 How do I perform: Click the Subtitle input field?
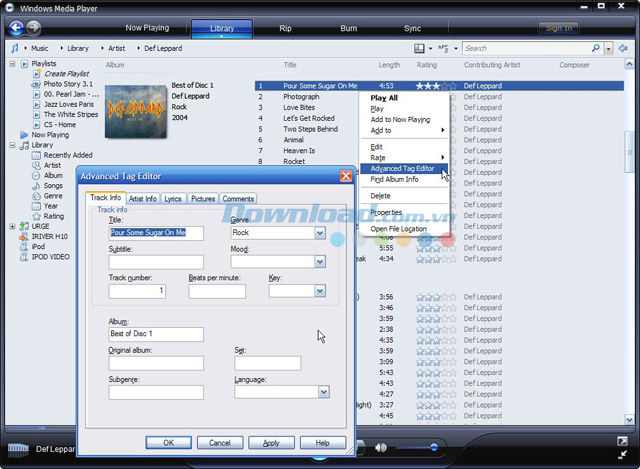click(156, 262)
